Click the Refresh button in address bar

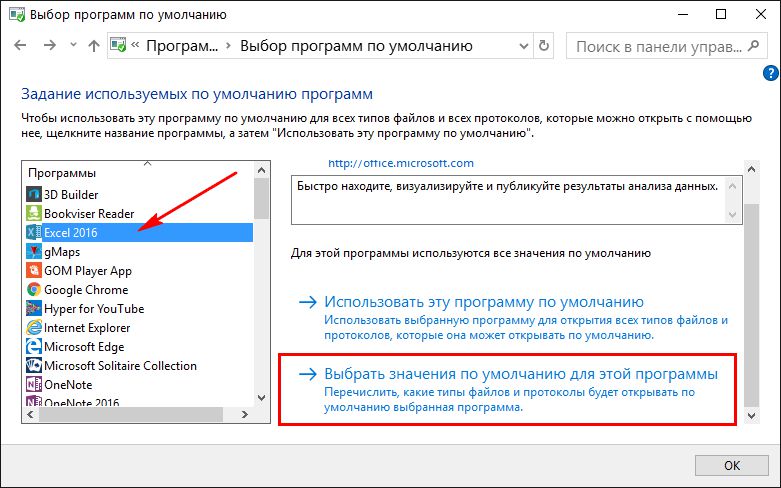543,46
